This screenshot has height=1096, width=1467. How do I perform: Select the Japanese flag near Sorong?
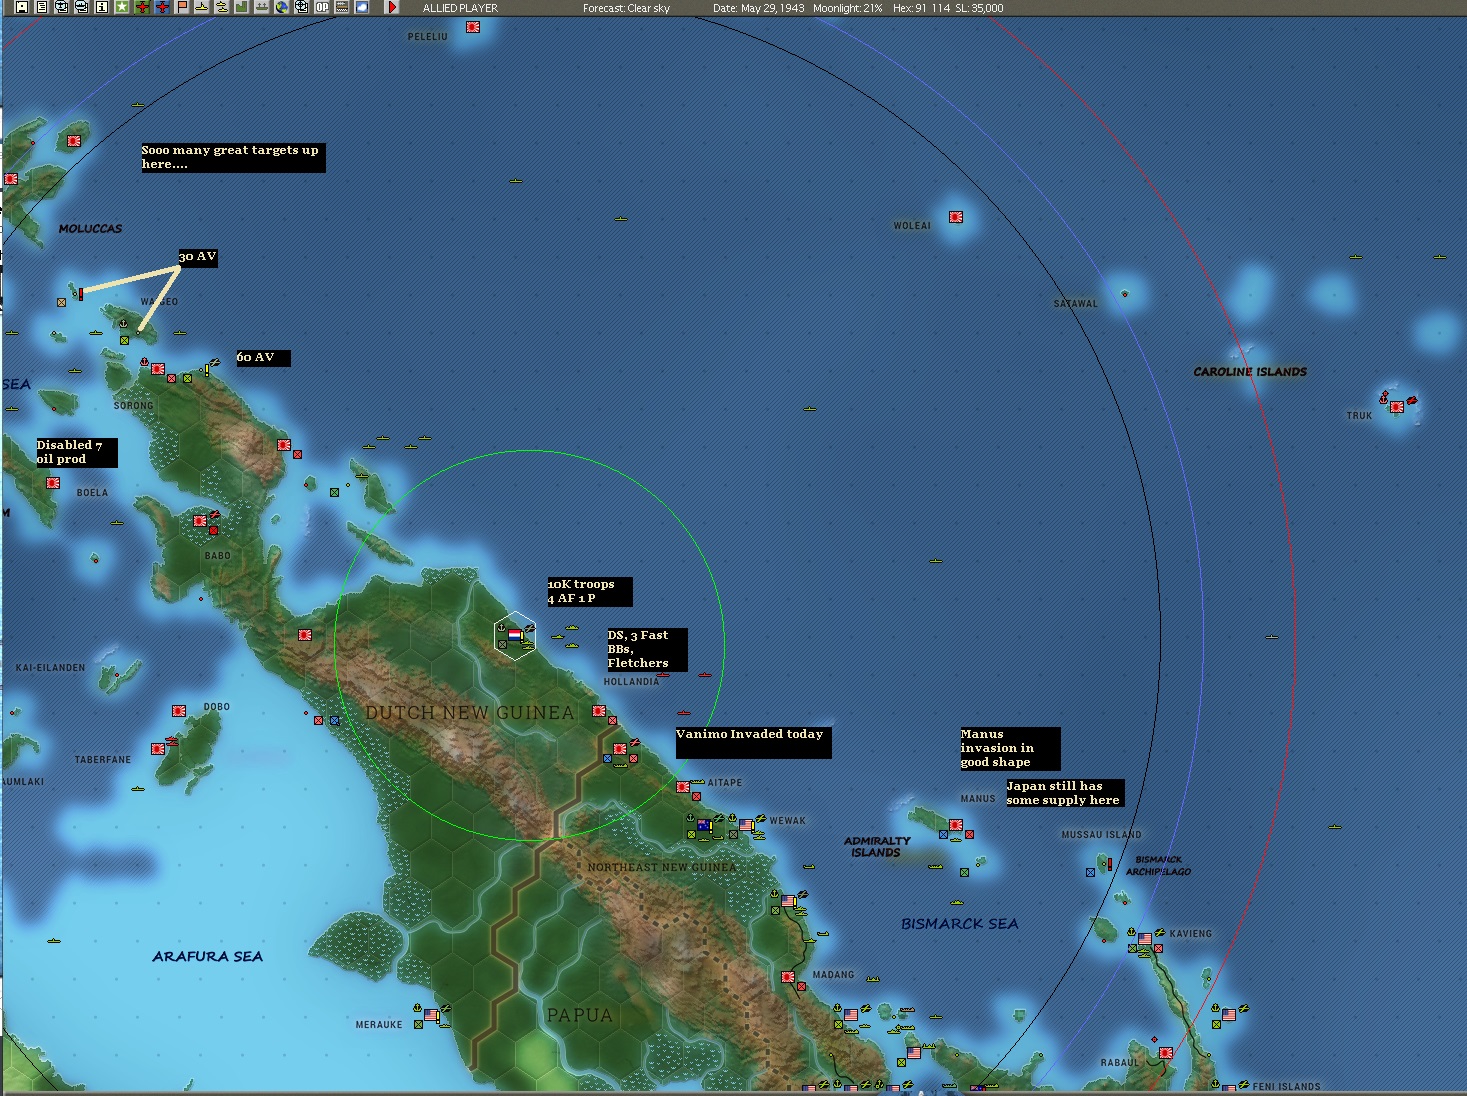(158, 369)
